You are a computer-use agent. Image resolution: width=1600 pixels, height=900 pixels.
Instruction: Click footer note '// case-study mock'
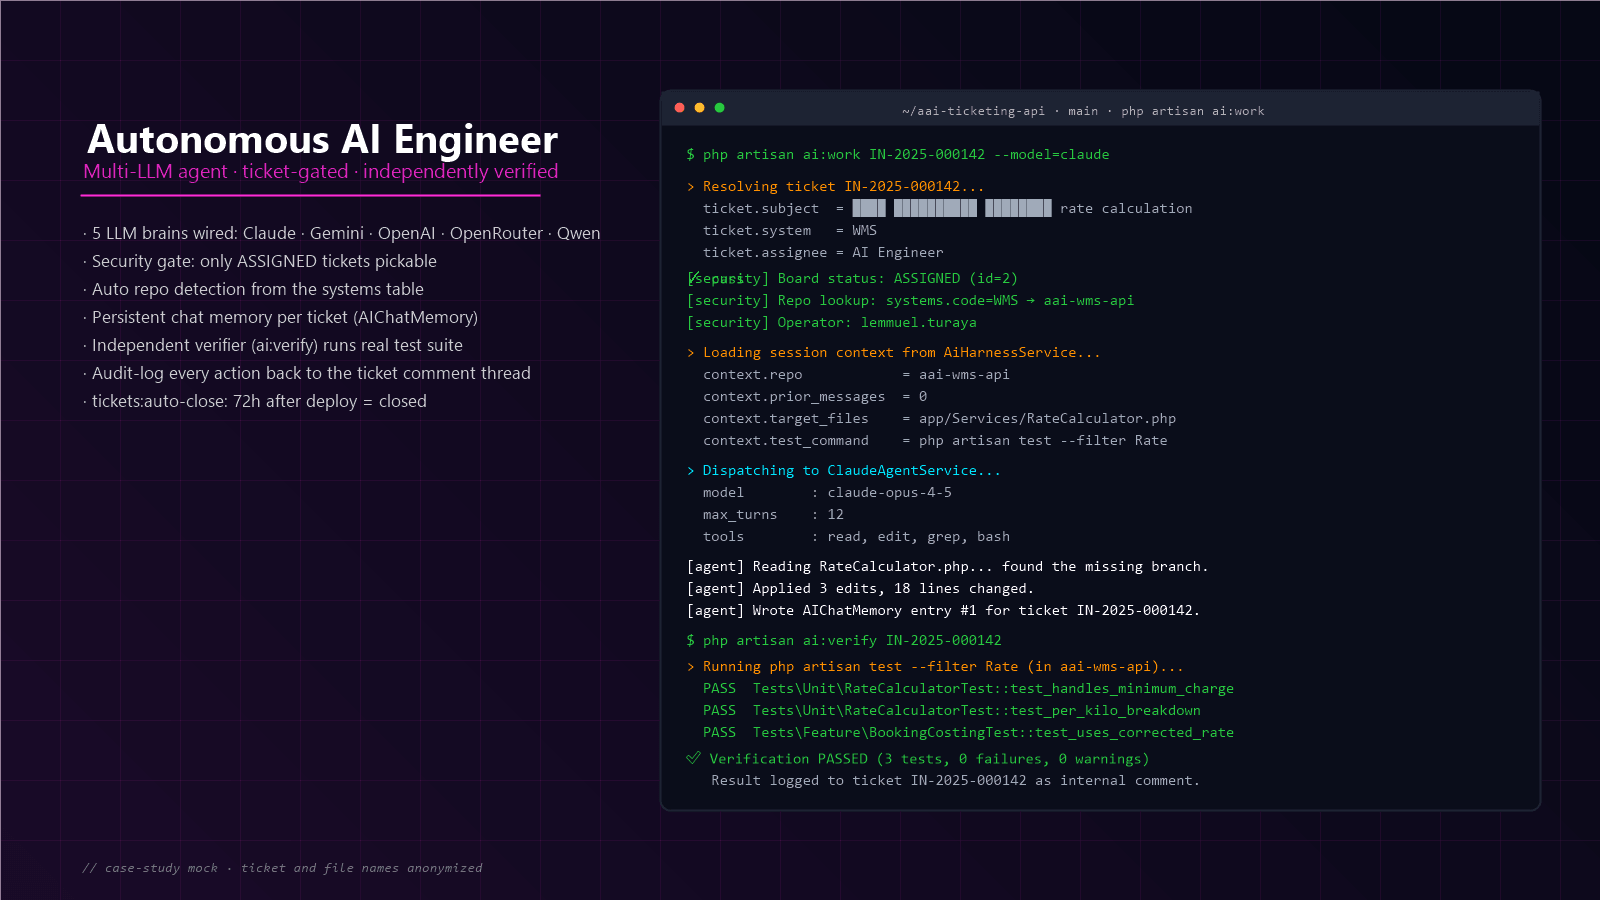[283, 868]
